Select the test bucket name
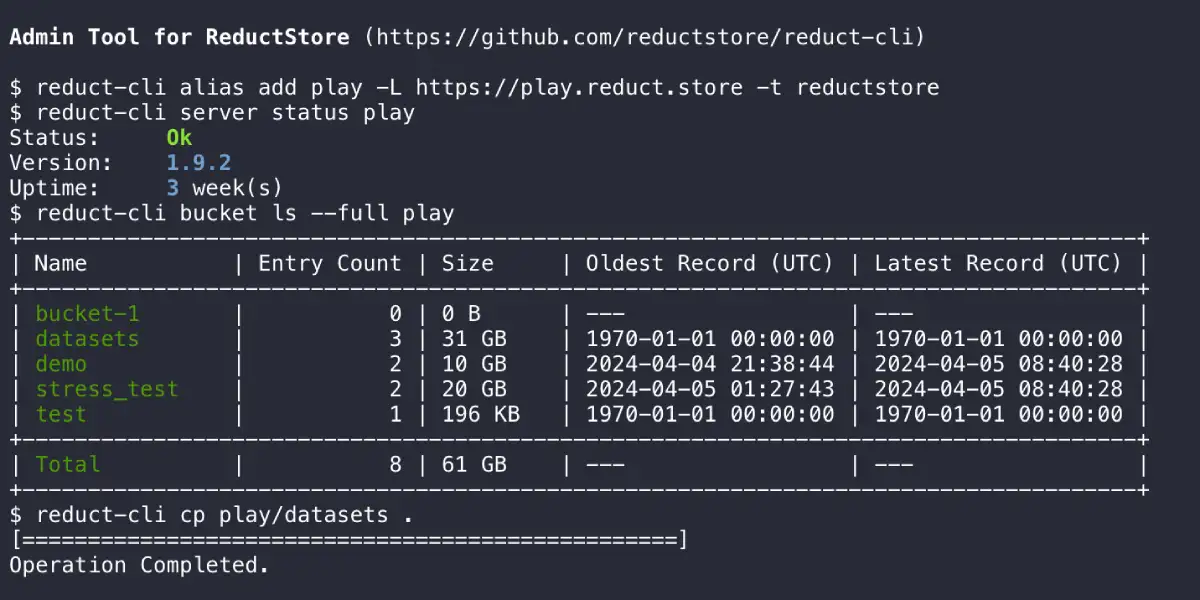The image size is (1200, 600). tap(61, 414)
